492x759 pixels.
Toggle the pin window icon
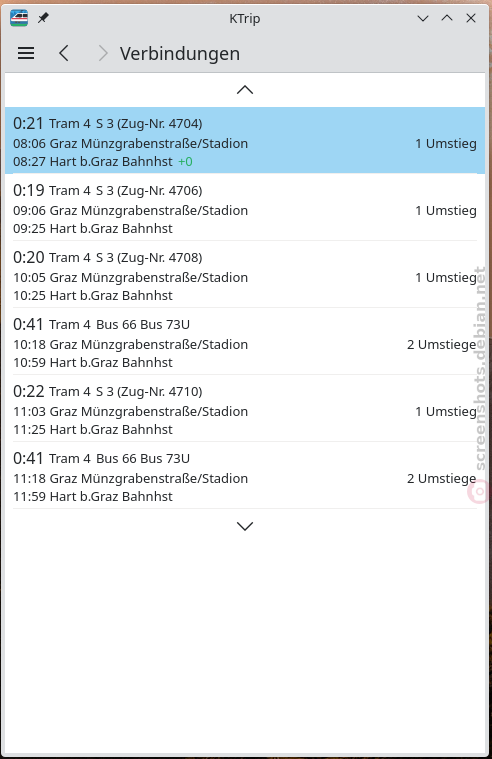(x=43, y=18)
